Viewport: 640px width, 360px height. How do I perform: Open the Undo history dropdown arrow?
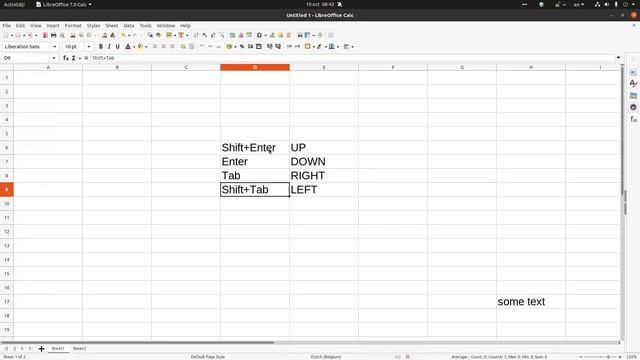click(x=129, y=36)
